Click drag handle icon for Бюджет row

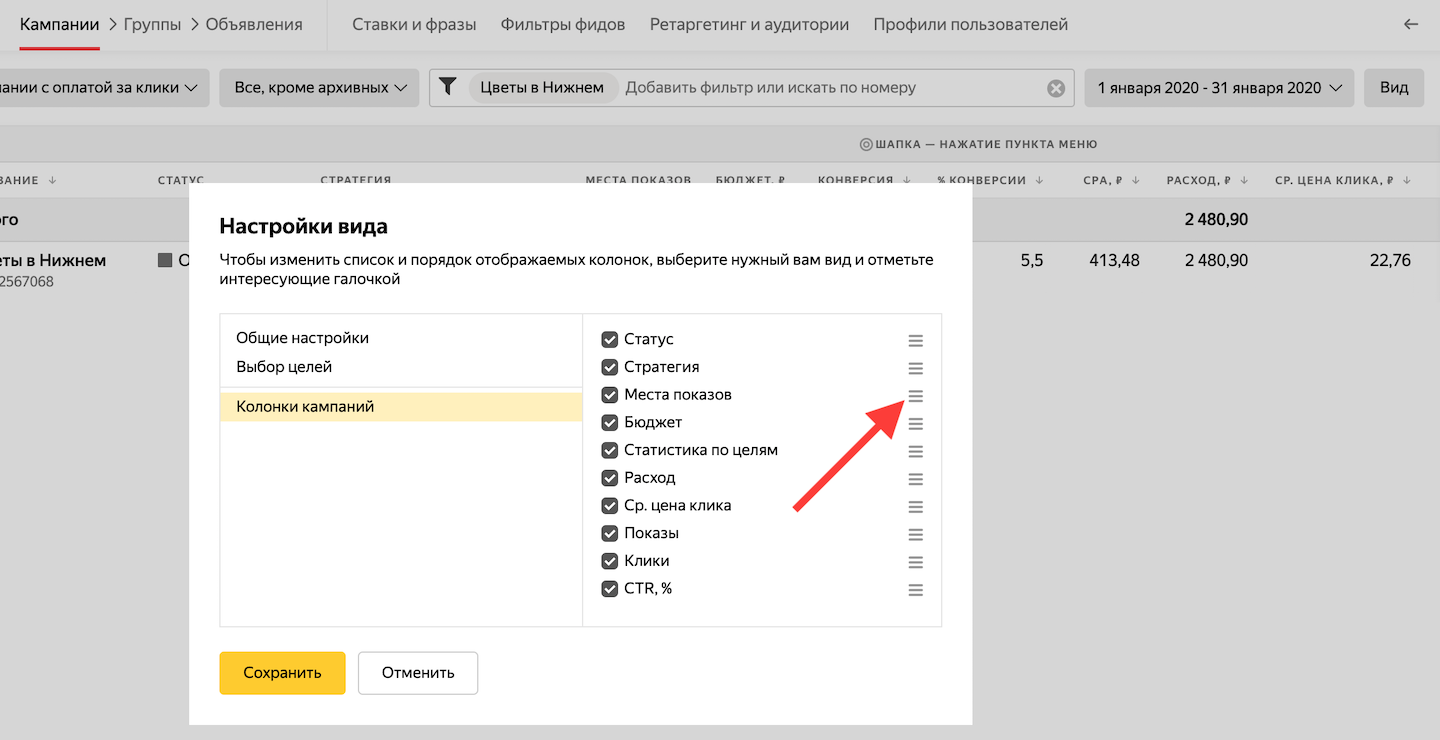click(x=915, y=424)
